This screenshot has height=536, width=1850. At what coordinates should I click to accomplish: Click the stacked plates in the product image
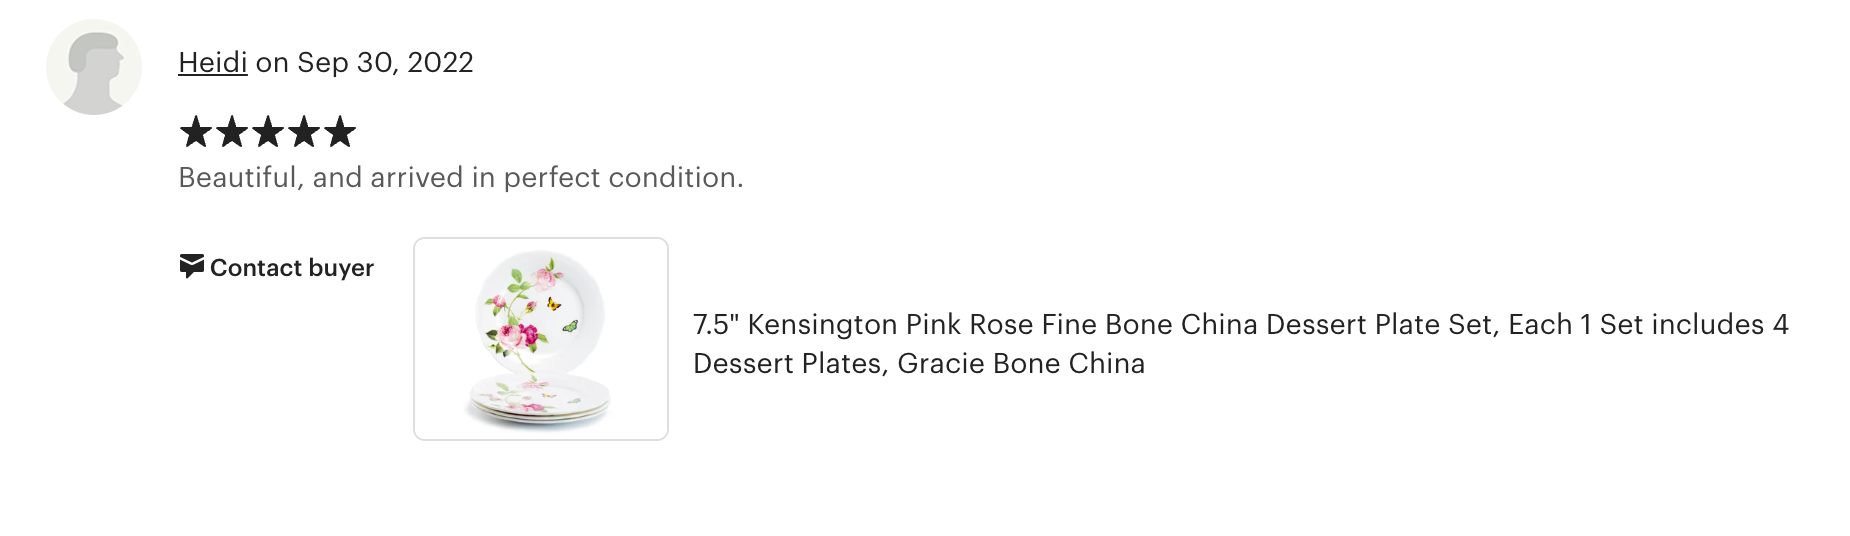[x=540, y=402]
